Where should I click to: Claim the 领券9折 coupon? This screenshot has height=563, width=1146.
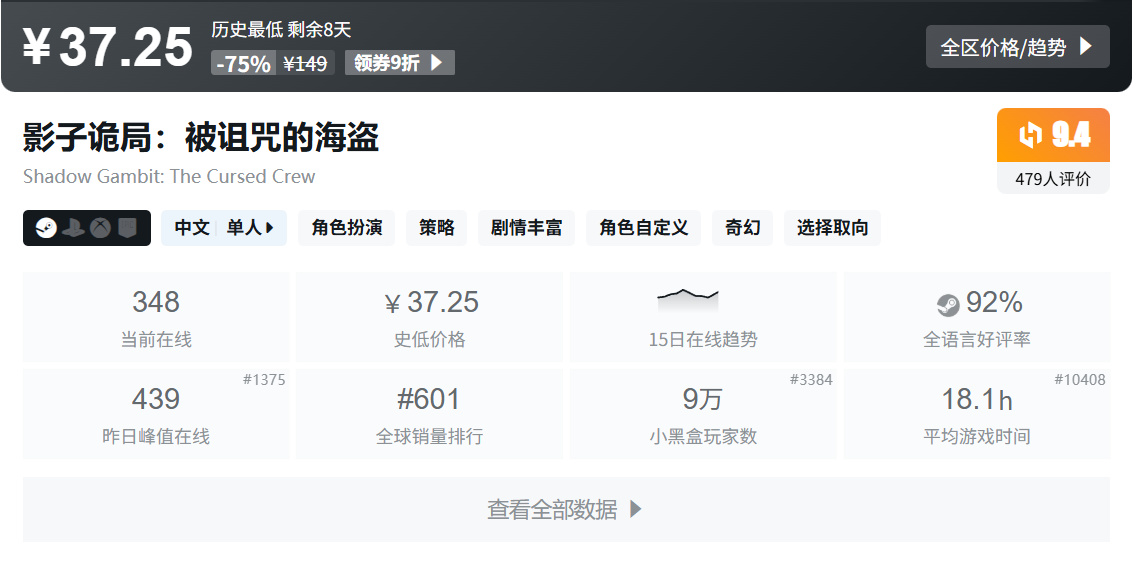(400, 63)
